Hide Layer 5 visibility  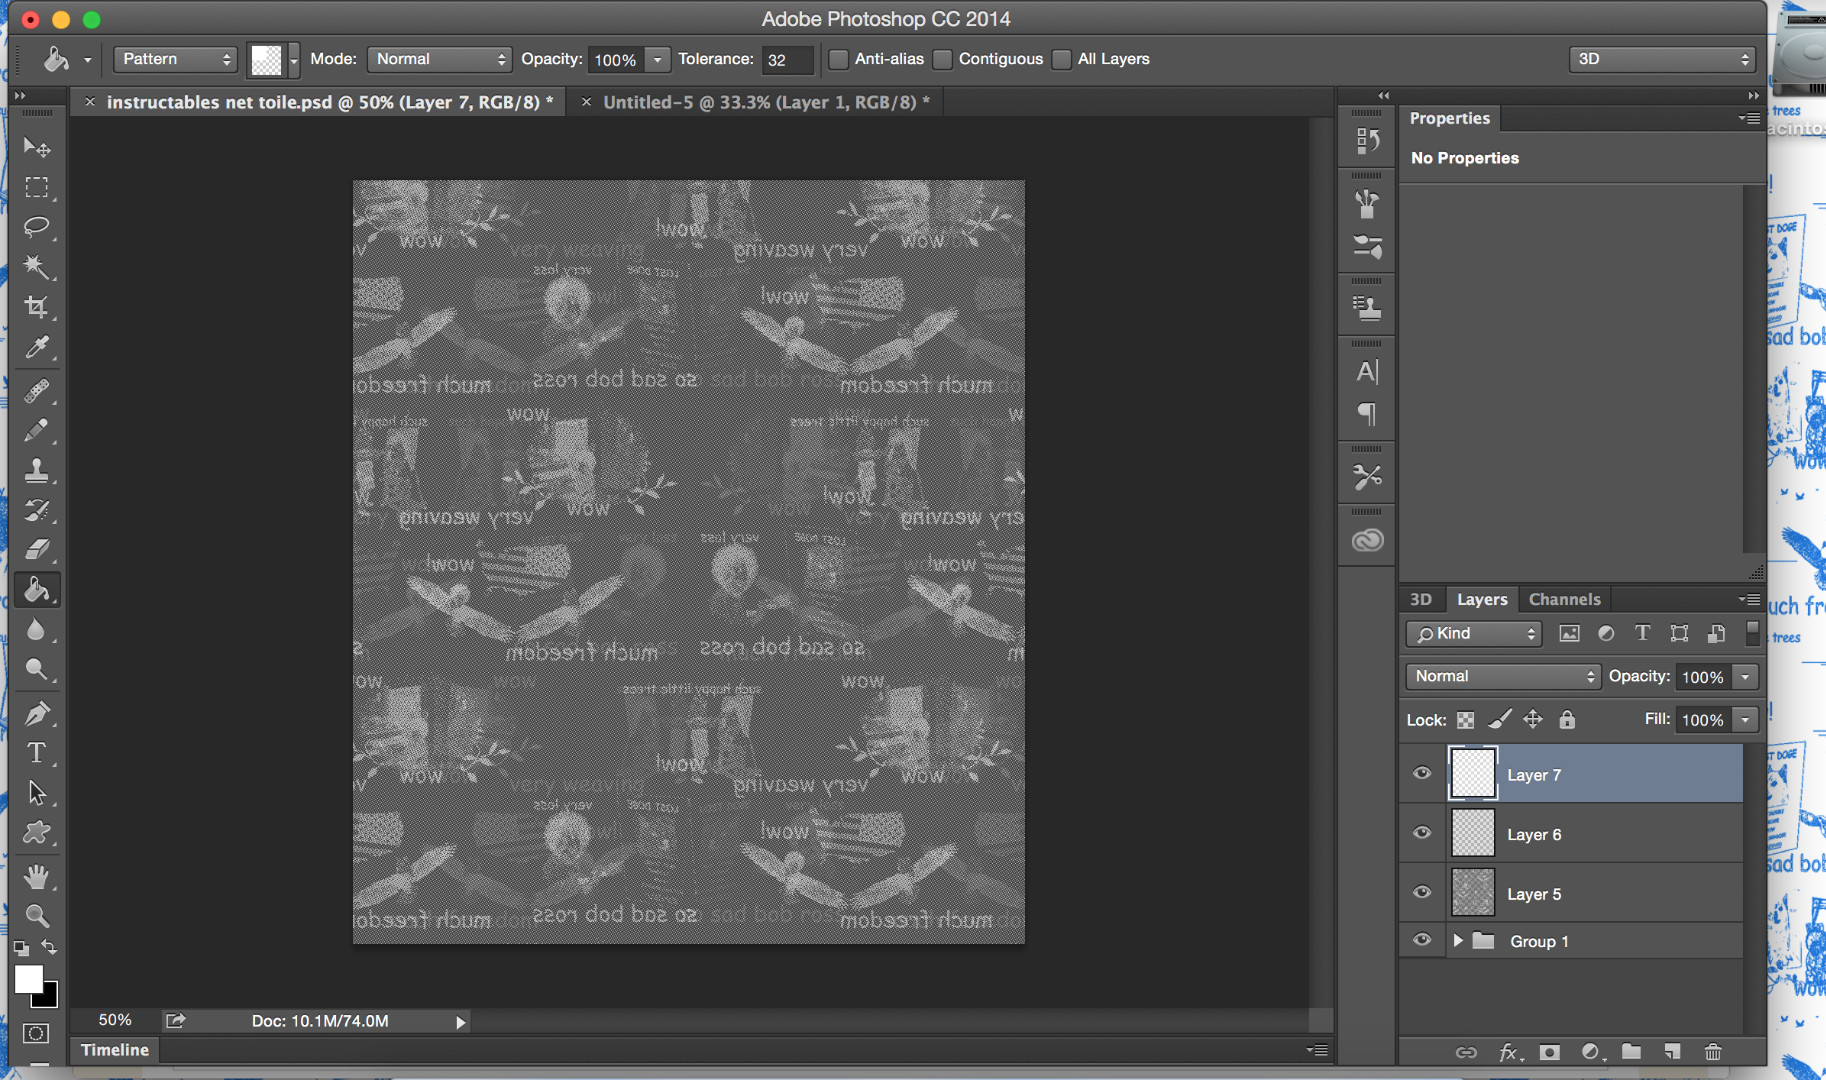(1422, 893)
